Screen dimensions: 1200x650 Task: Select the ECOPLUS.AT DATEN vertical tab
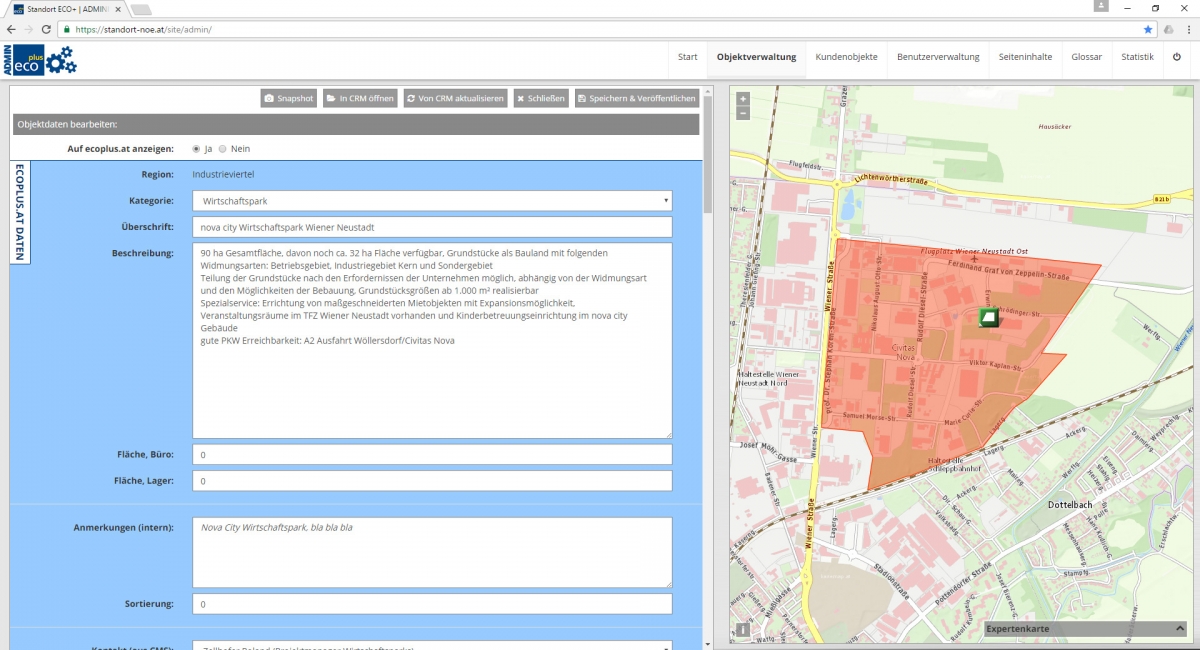click(x=20, y=213)
